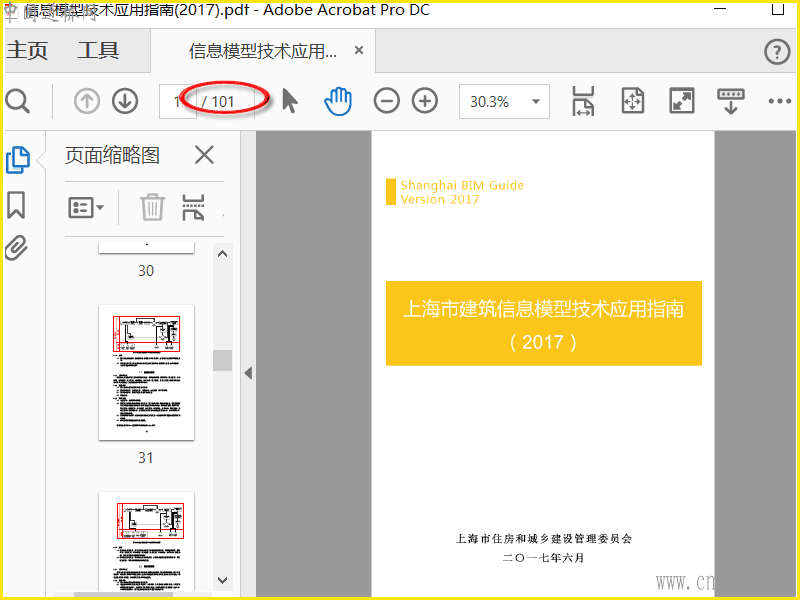Select the 信息模型技术应用 document tab
The width and height of the screenshot is (800, 600).
click(263, 51)
